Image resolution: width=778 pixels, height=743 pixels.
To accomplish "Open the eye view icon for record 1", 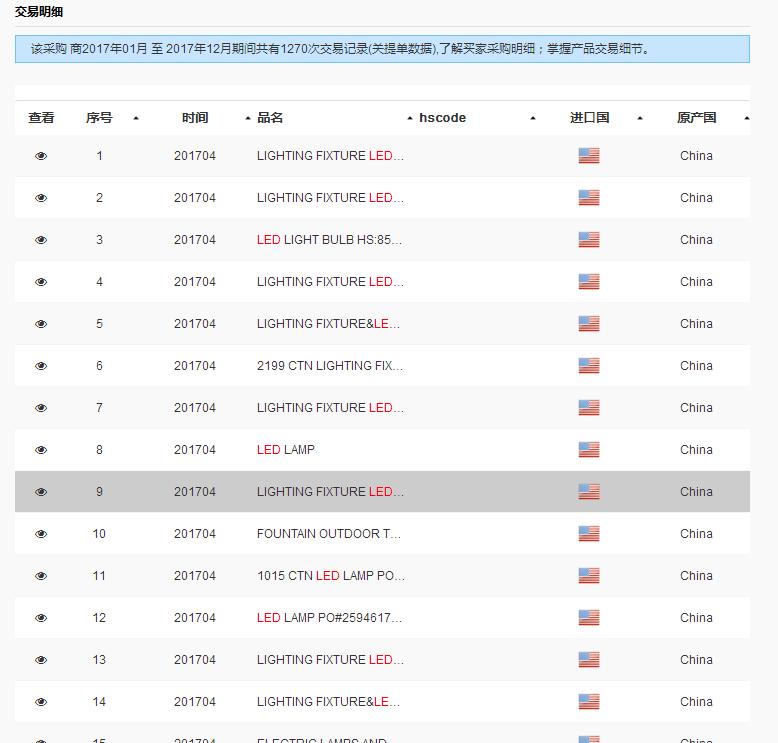I will (41, 156).
